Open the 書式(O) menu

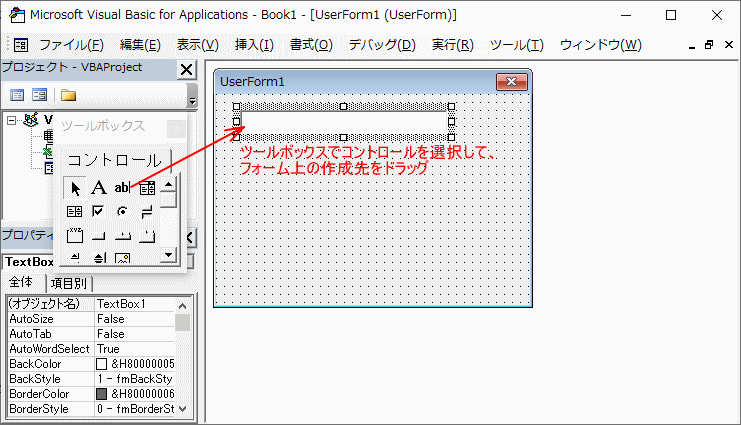point(311,45)
